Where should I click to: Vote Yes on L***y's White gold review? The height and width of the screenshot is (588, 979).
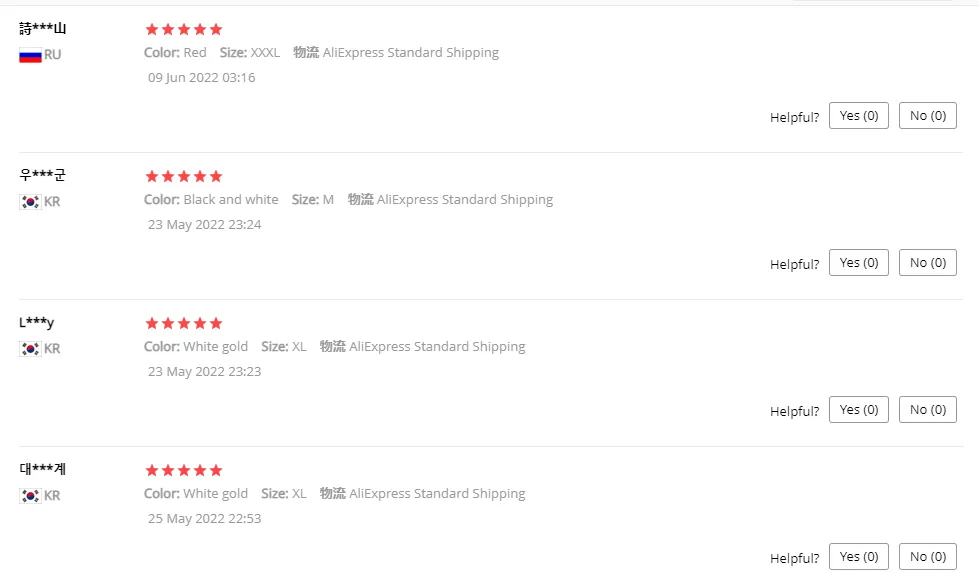[858, 409]
